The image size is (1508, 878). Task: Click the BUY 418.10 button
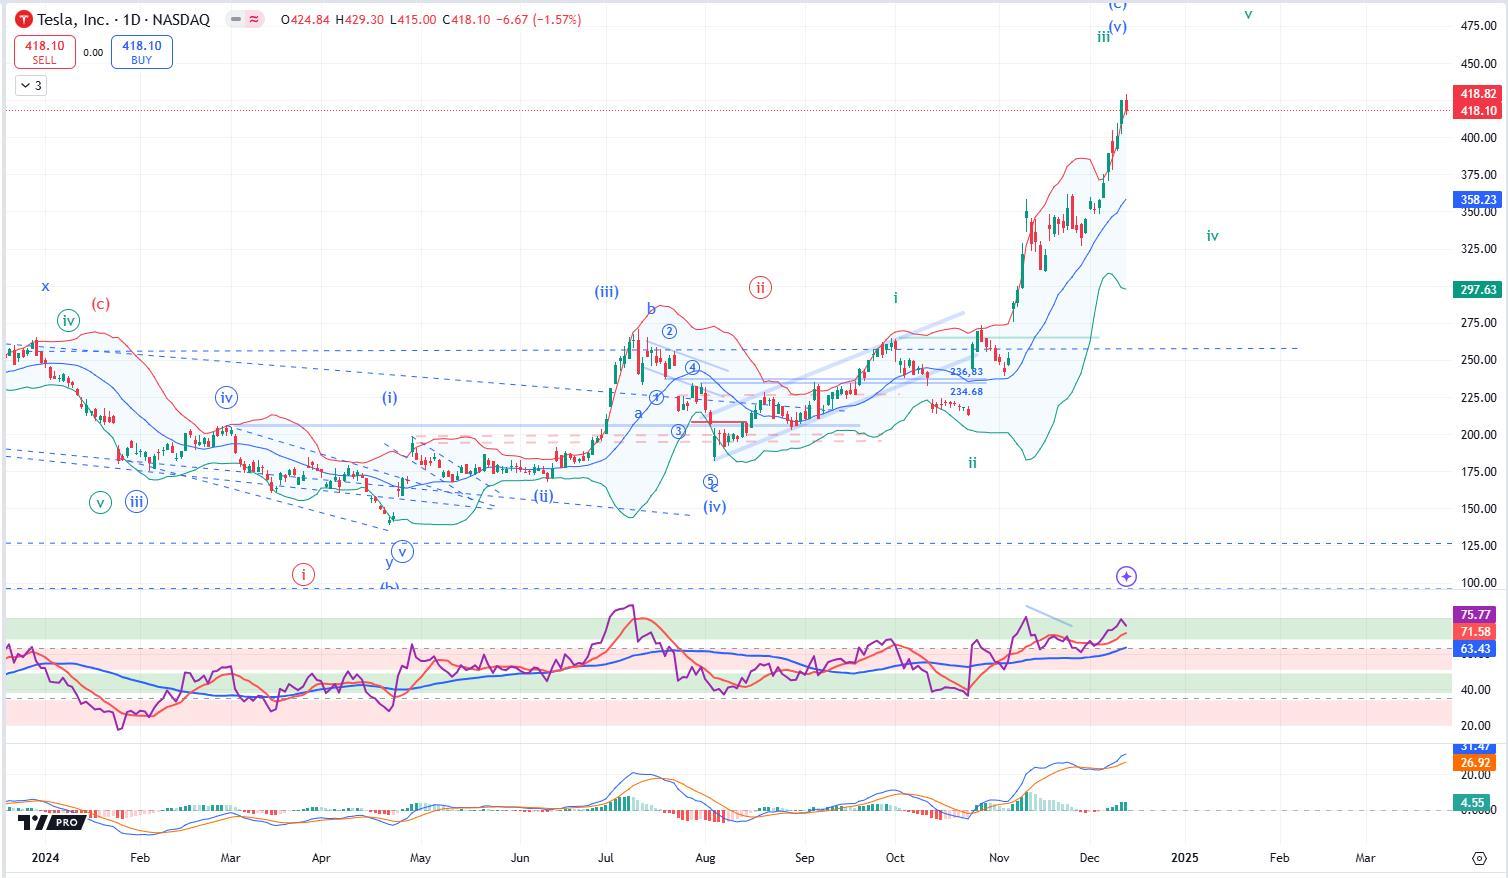tap(142, 52)
